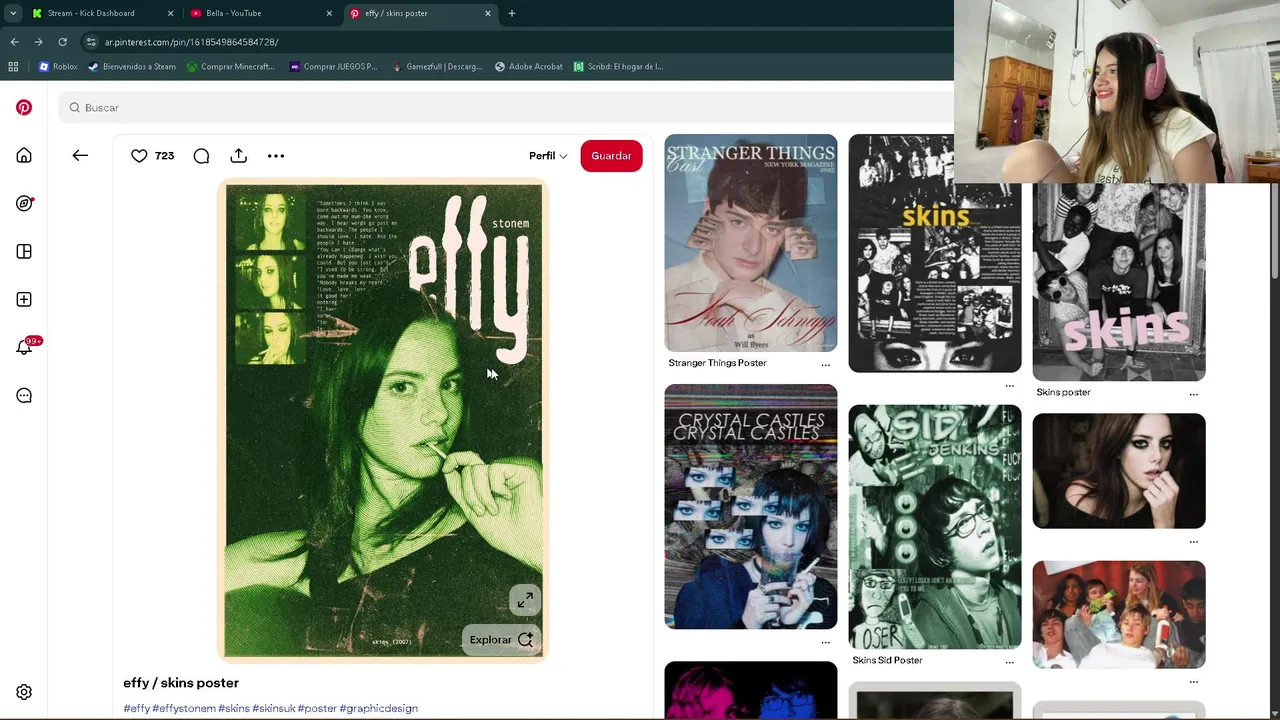Image resolution: width=1280 pixels, height=720 pixels.
Task: Create a new pin with plus icon
Action: [x=24, y=299]
